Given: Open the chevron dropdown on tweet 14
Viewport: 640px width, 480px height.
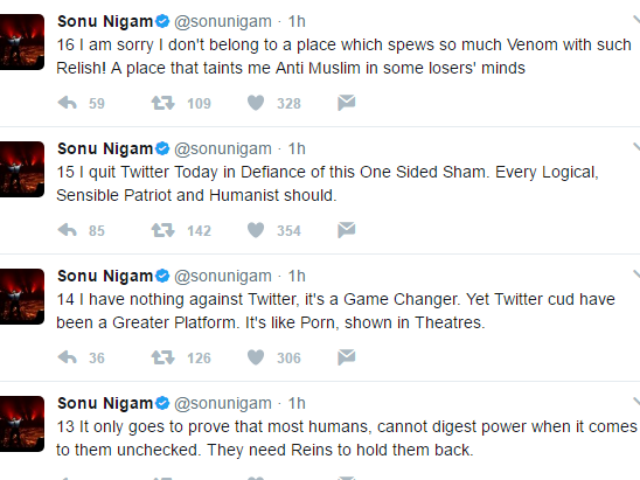Looking at the screenshot, I should tap(636, 275).
